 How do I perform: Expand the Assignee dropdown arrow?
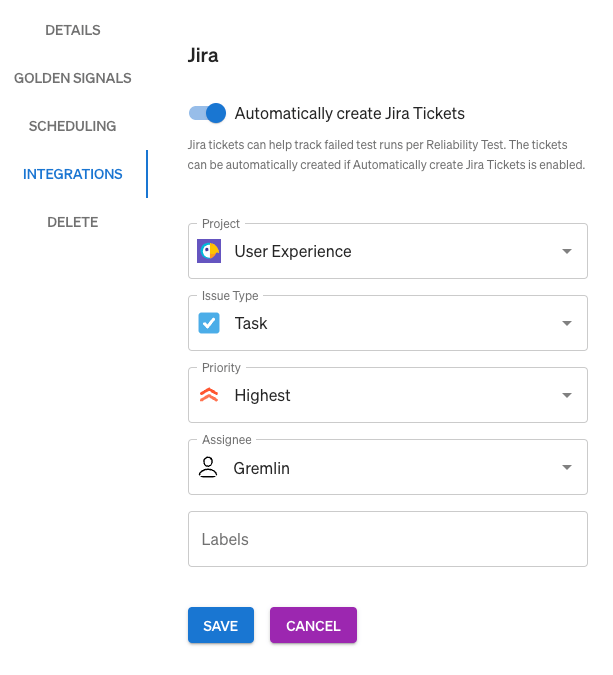(x=567, y=467)
